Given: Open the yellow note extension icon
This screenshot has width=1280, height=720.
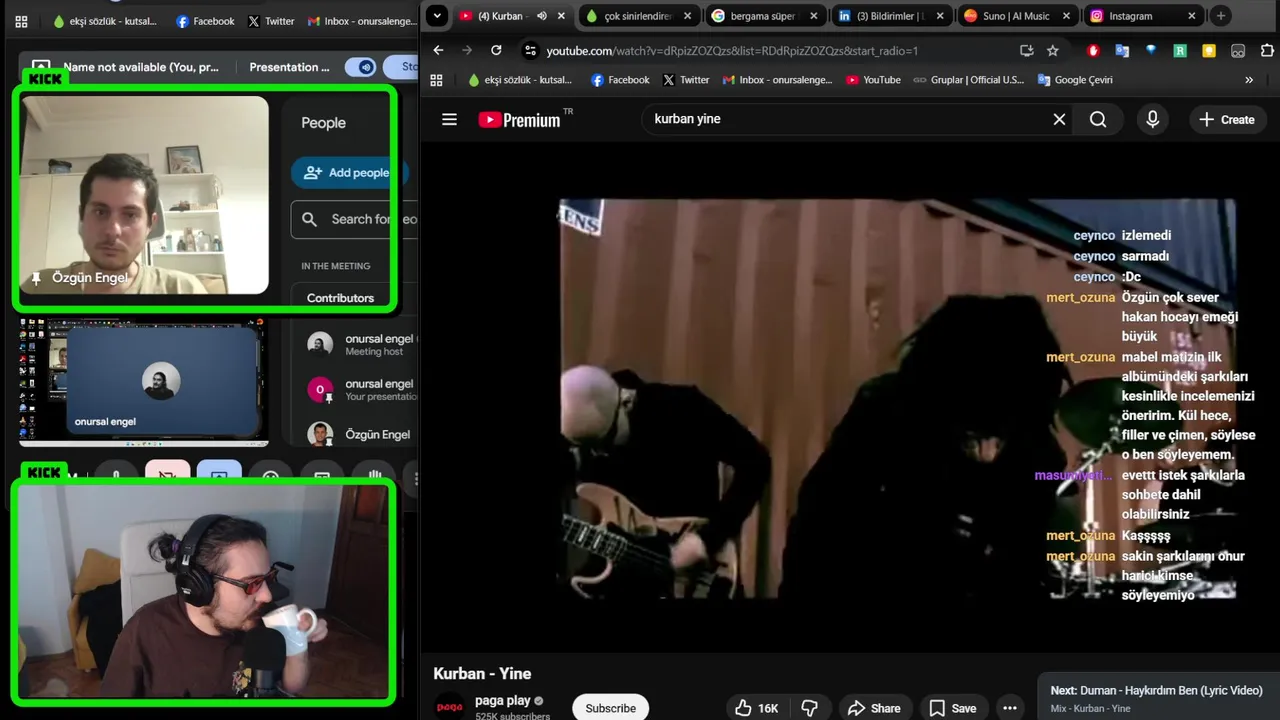Looking at the screenshot, I should tap(1209, 50).
